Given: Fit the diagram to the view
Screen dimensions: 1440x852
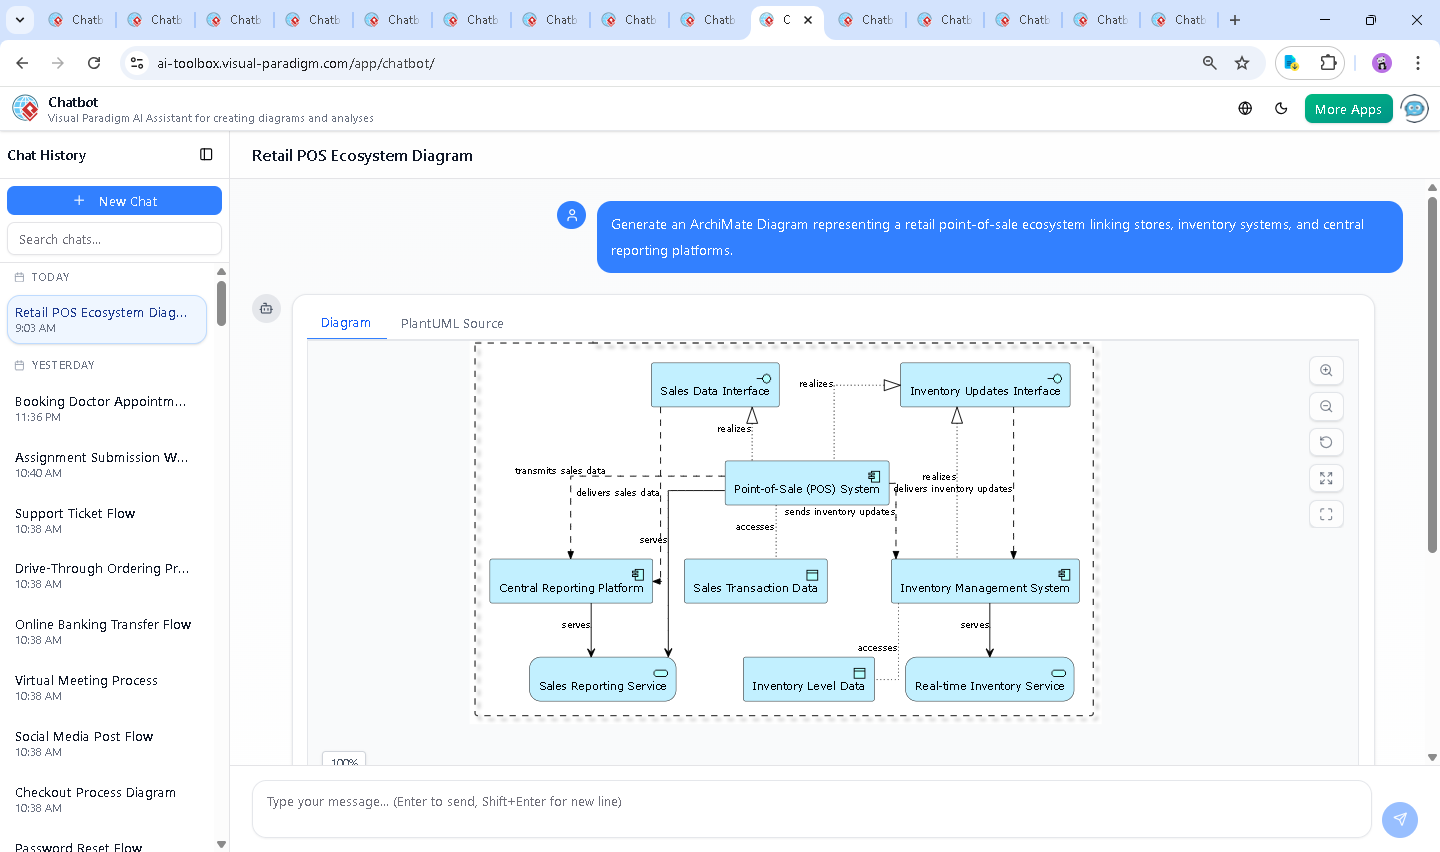Looking at the screenshot, I should 1326,478.
